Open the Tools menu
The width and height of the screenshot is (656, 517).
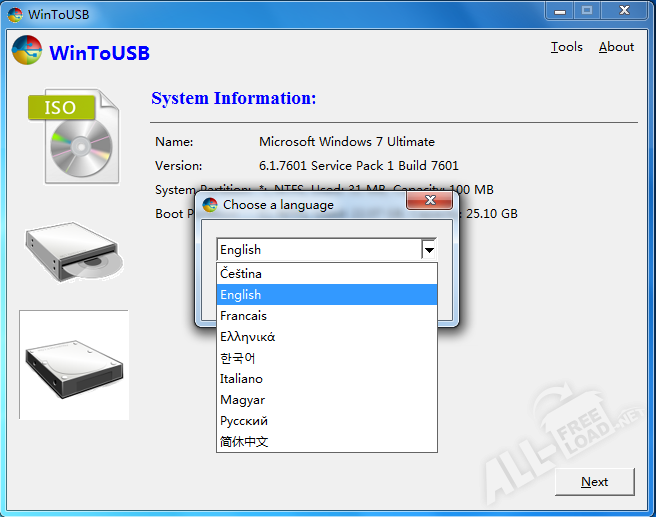click(566, 47)
